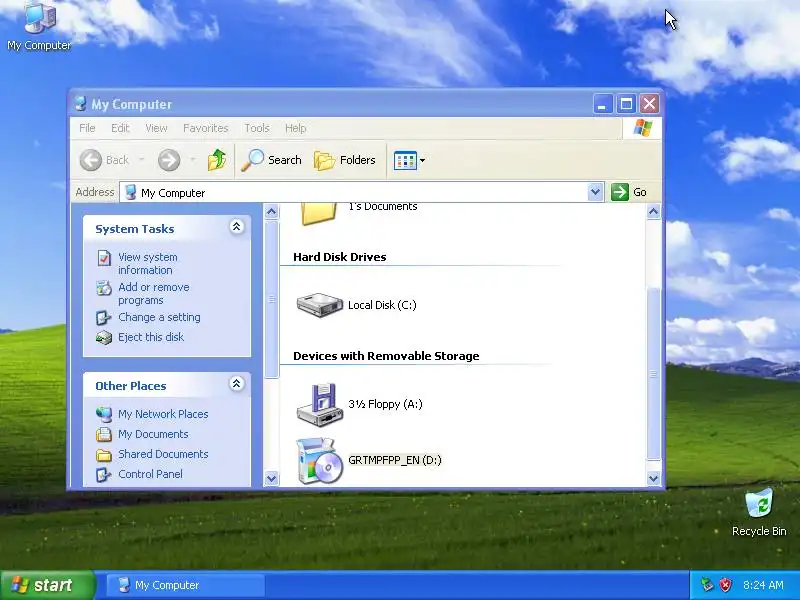This screenshot has width=800, height=600.
Task: Click the My Computer taskbar button
Action: [186, 585]
